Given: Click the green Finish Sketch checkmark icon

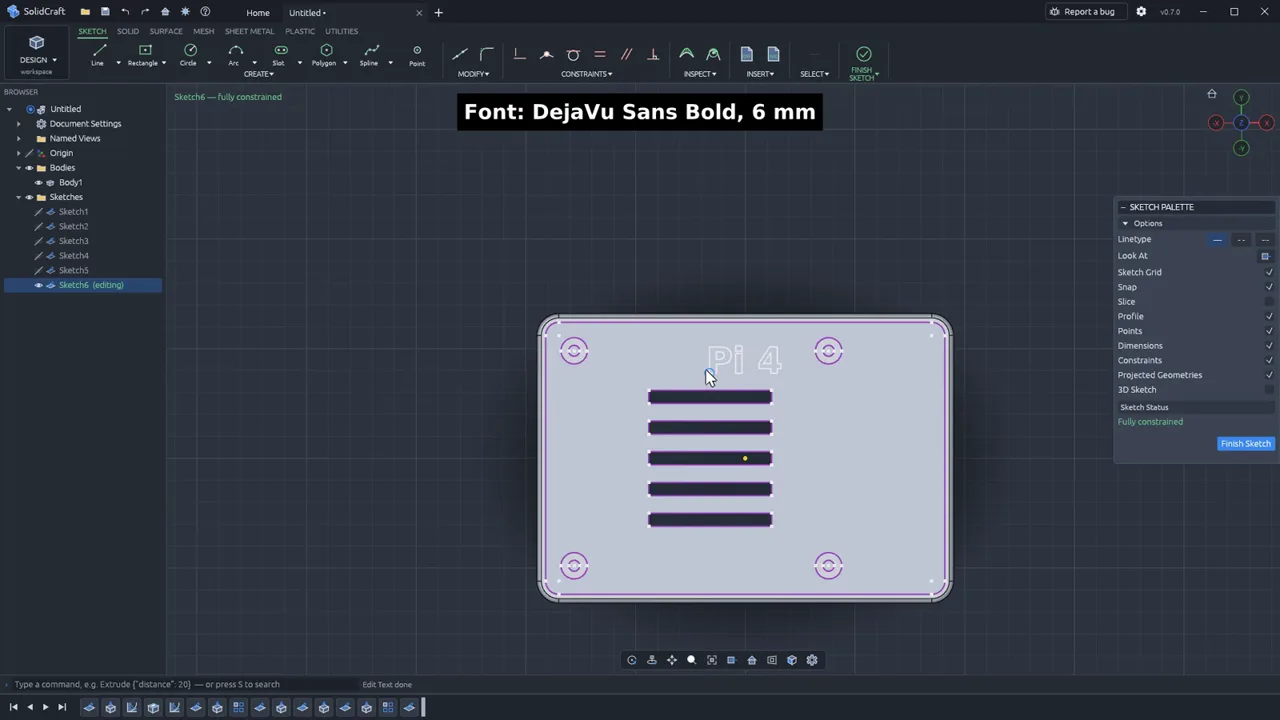Looking at the screenshot, I should [x=863, y=54].
